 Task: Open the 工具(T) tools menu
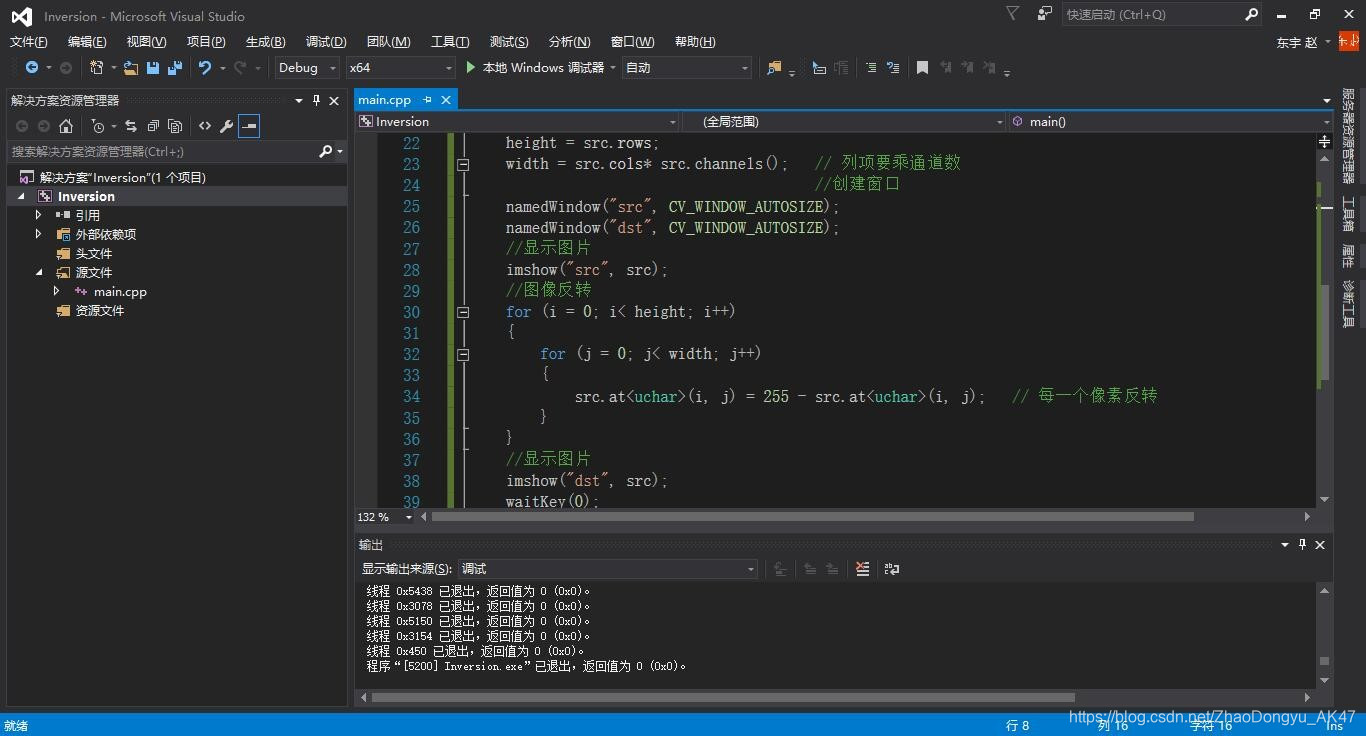[450, 41]
